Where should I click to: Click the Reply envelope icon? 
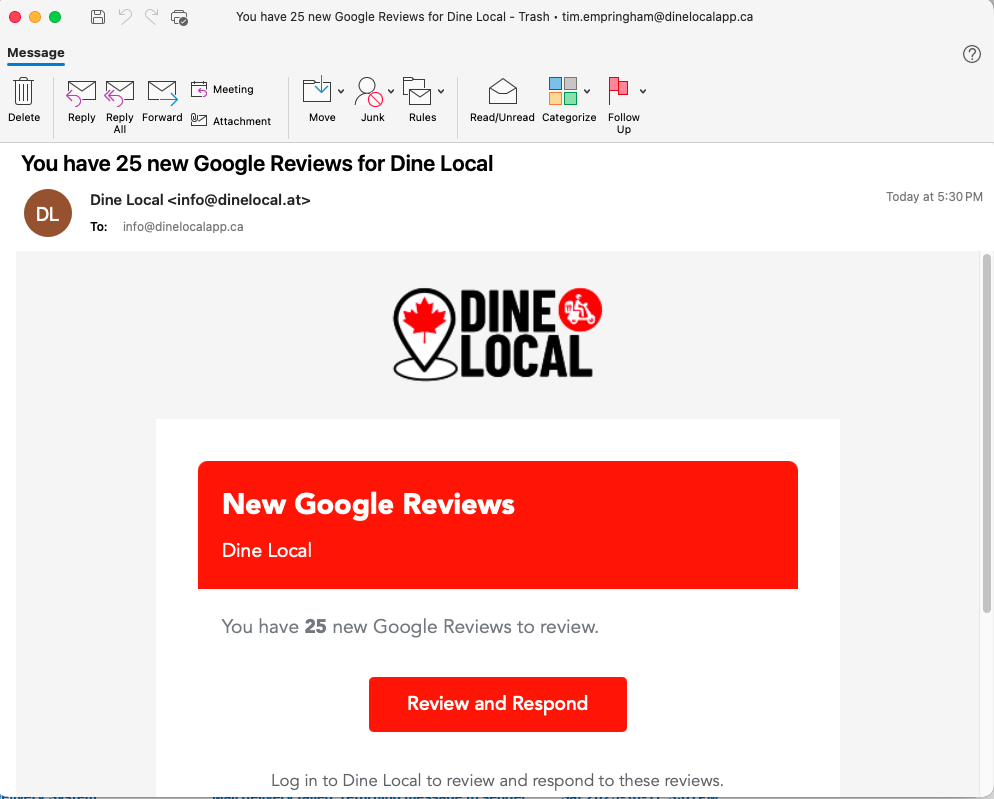pyautogui.click(x=81, y=93)
